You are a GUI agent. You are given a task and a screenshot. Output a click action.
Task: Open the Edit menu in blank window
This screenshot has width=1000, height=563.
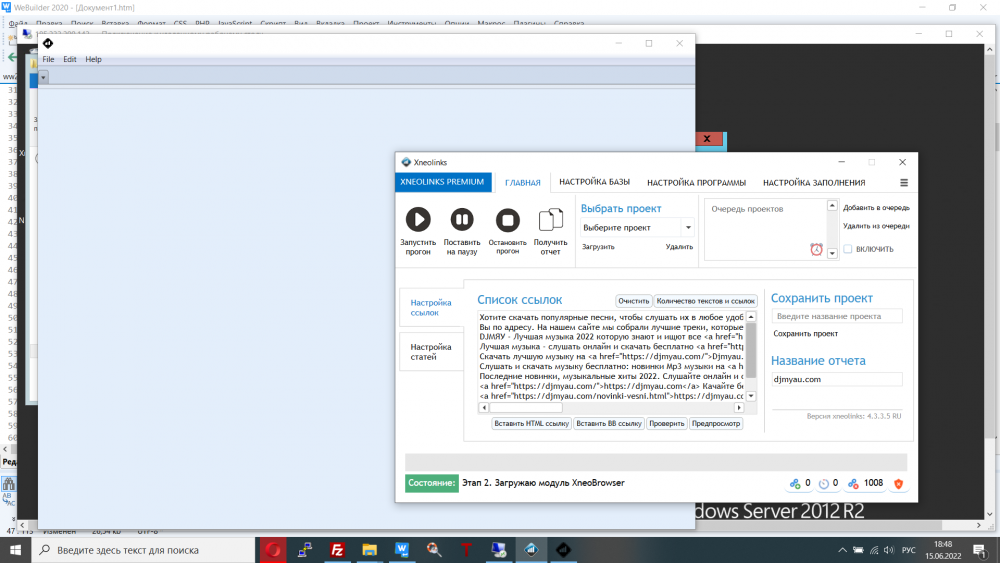pyautogui.click(x=70, y=59)
